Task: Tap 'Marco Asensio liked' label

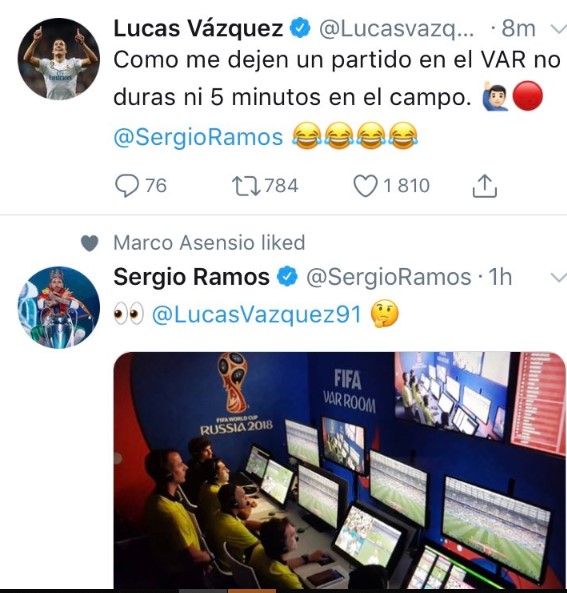Action: click(x=209, y=243)
